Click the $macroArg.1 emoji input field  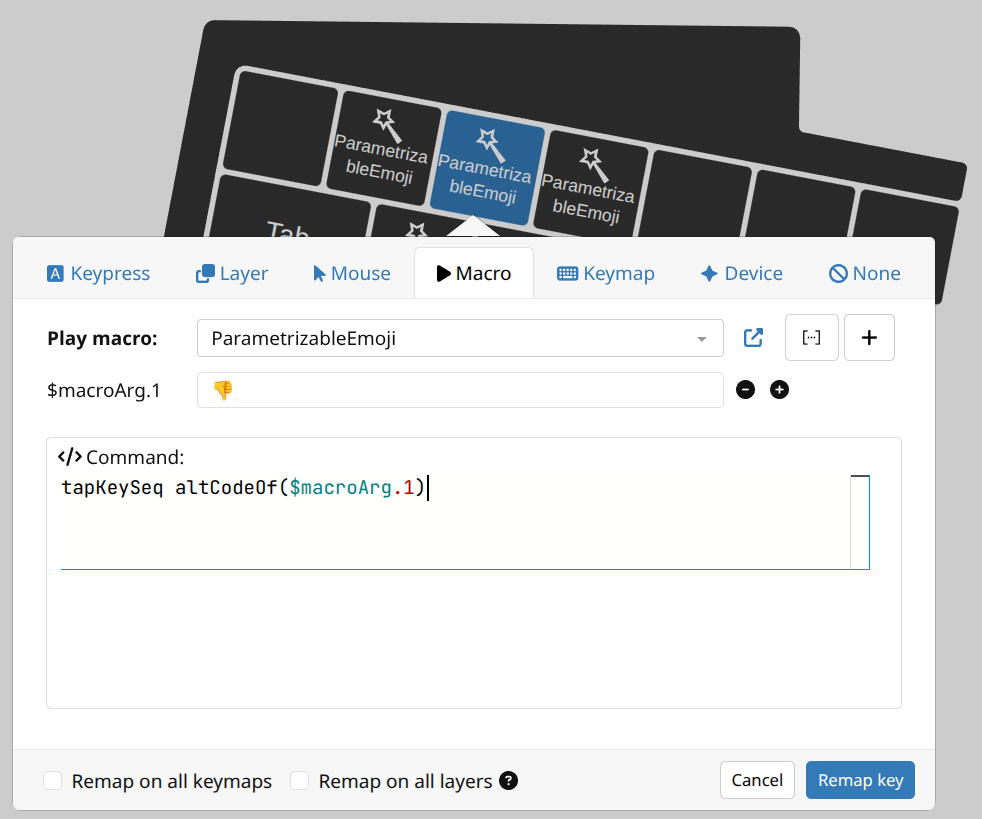(x=460, y=390)
